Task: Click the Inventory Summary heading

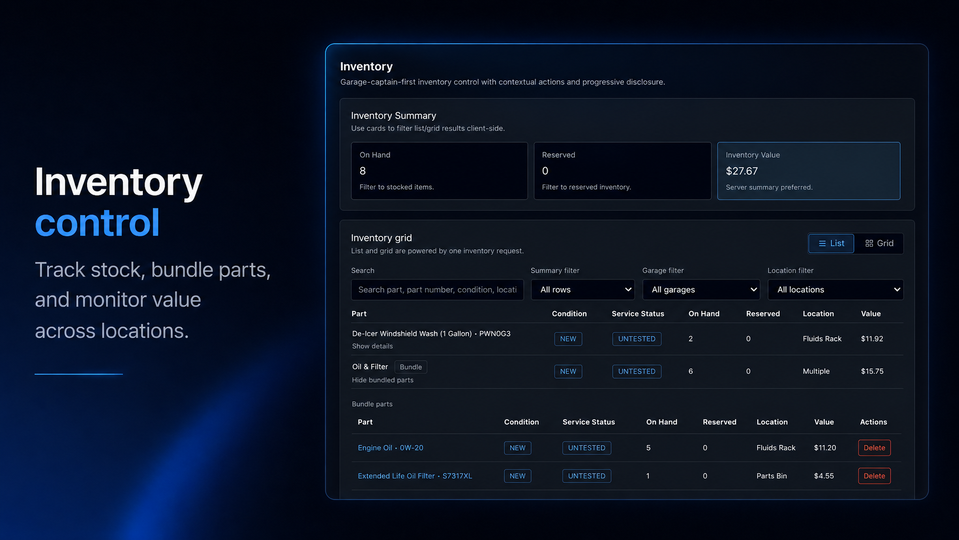Action: point(393,116)
